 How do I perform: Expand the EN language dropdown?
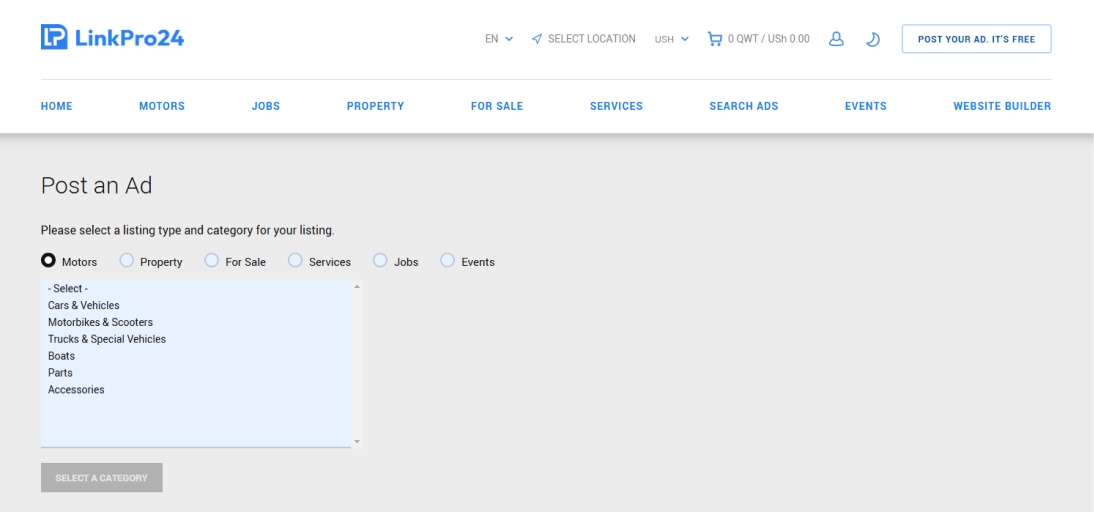tap(498, 39)
